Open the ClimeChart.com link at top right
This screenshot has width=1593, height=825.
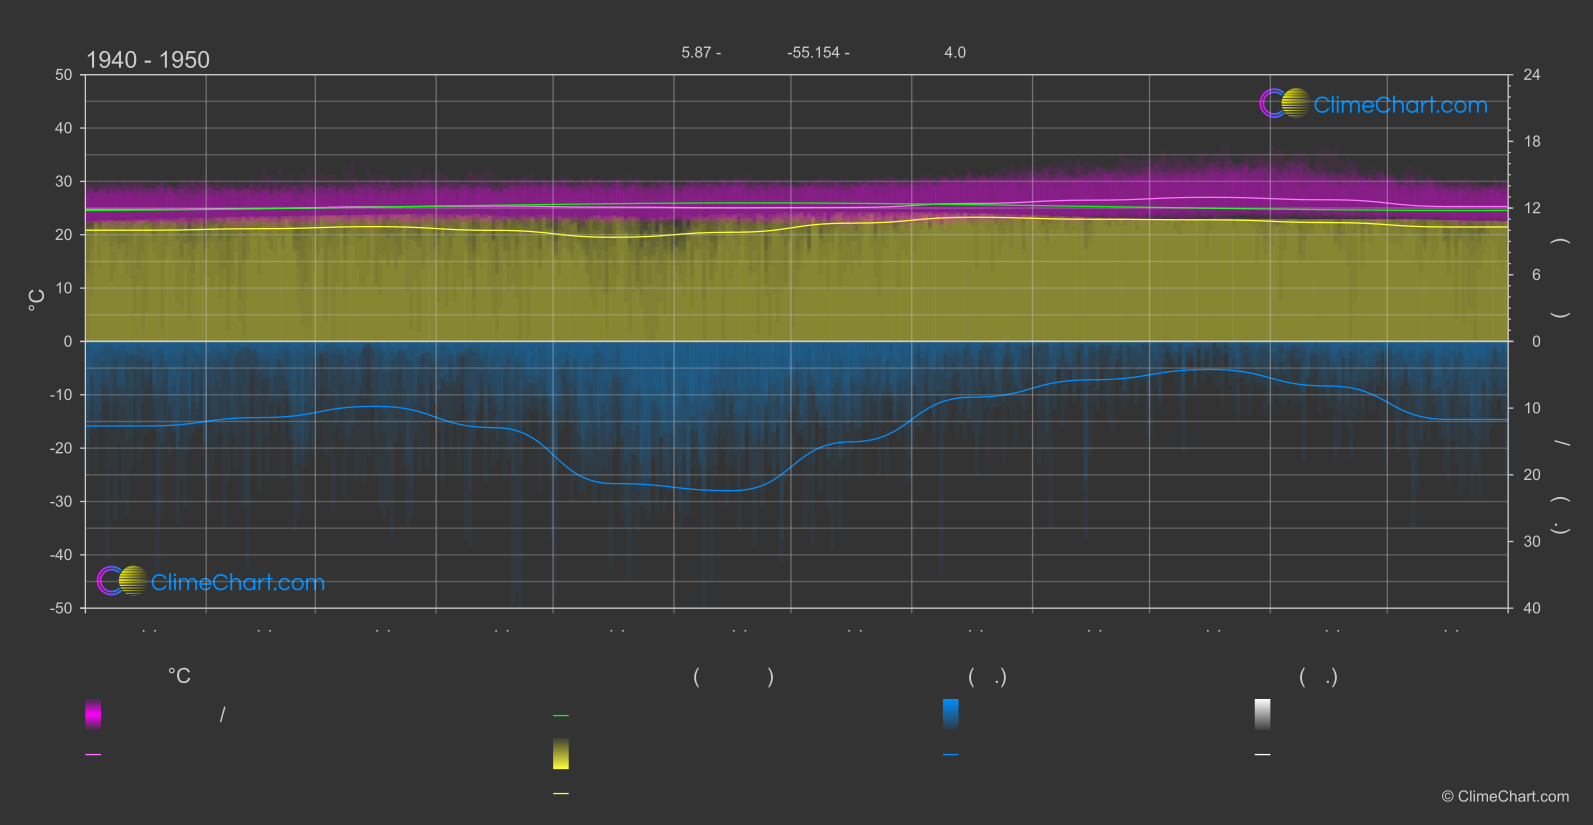(1400, 105)
